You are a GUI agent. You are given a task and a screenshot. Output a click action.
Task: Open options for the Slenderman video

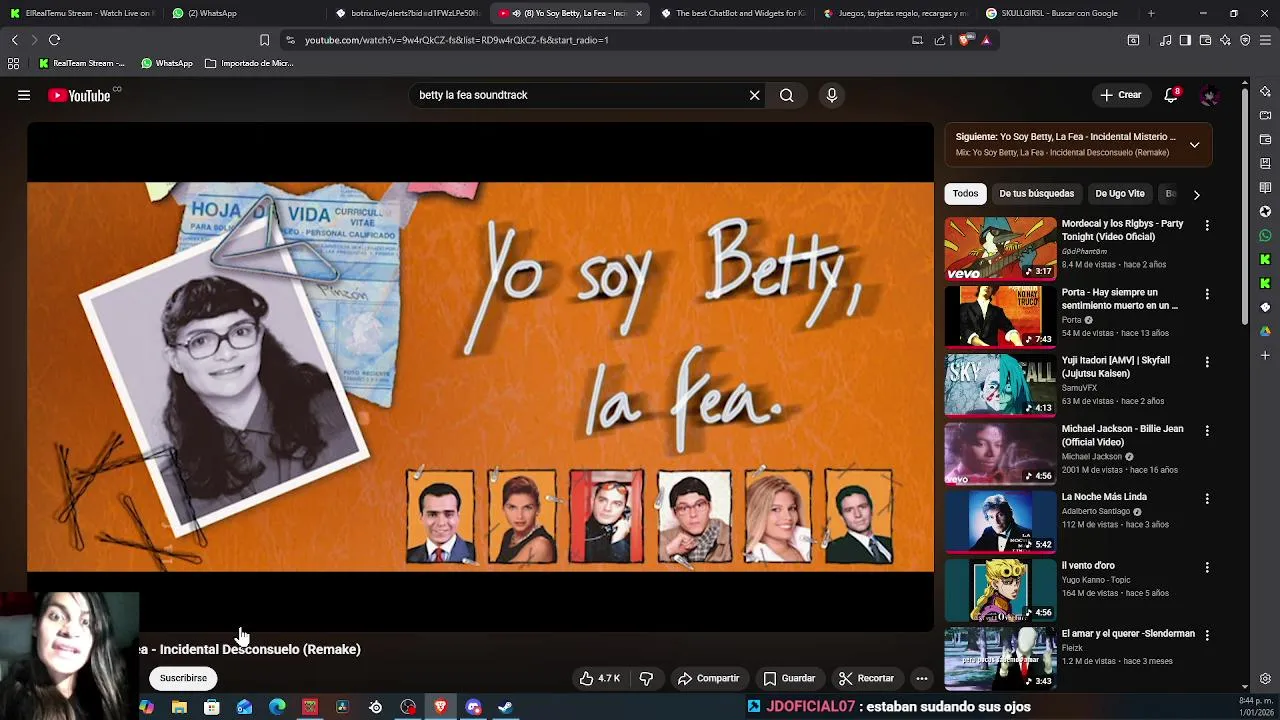[1207, 635]
